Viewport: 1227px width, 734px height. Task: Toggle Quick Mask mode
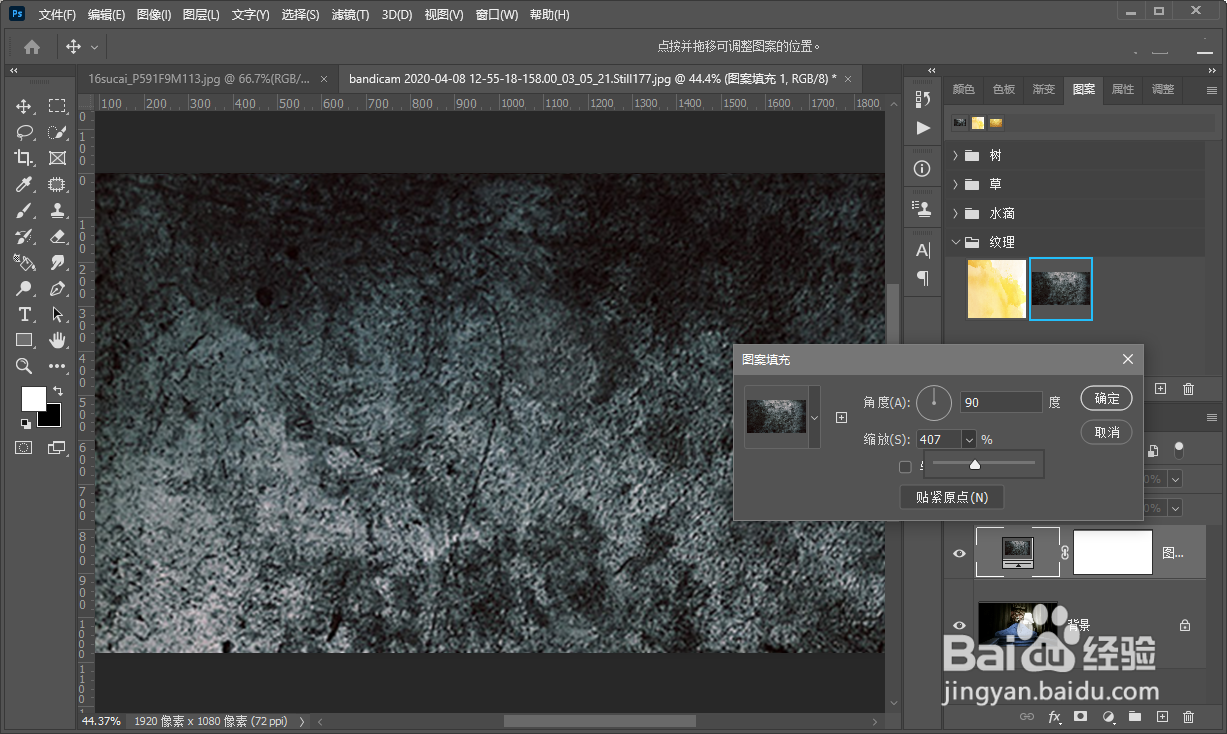click(24, 448)
